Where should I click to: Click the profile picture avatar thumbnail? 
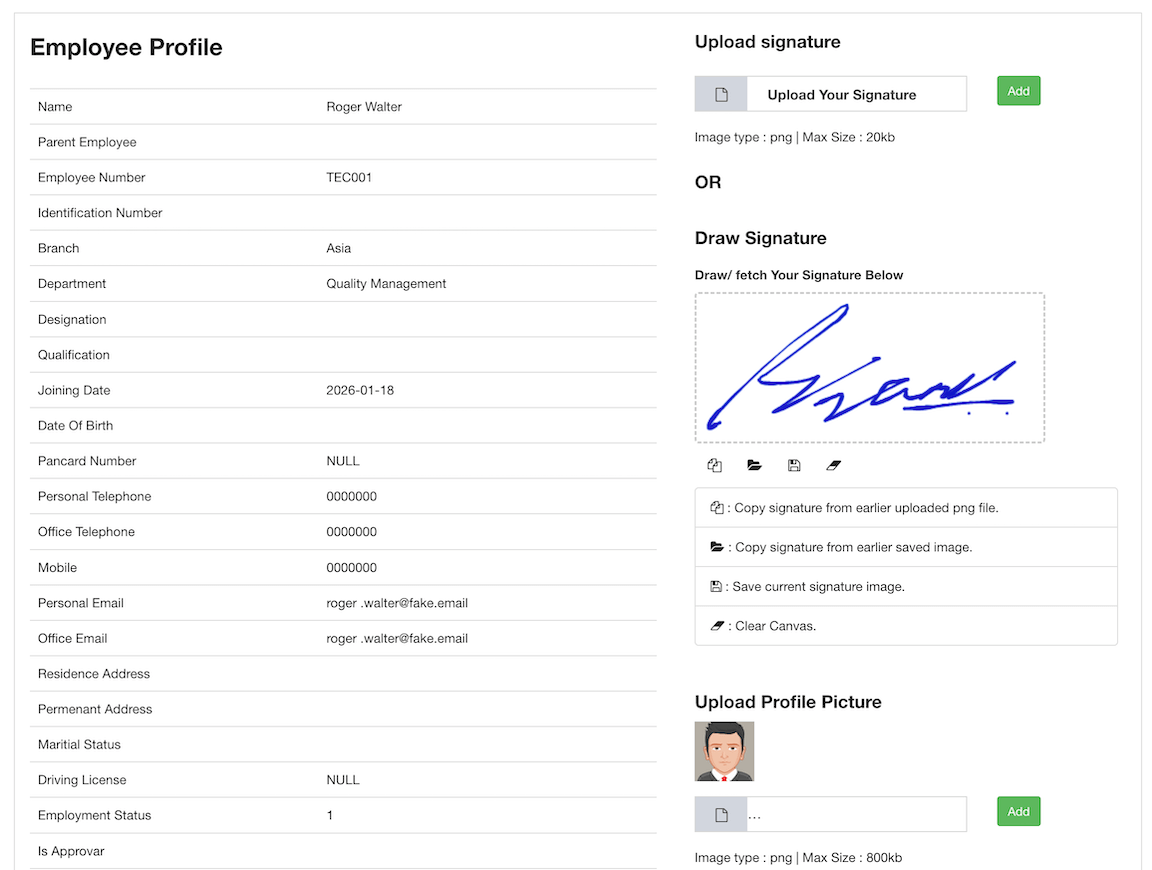tap(724, 752)
